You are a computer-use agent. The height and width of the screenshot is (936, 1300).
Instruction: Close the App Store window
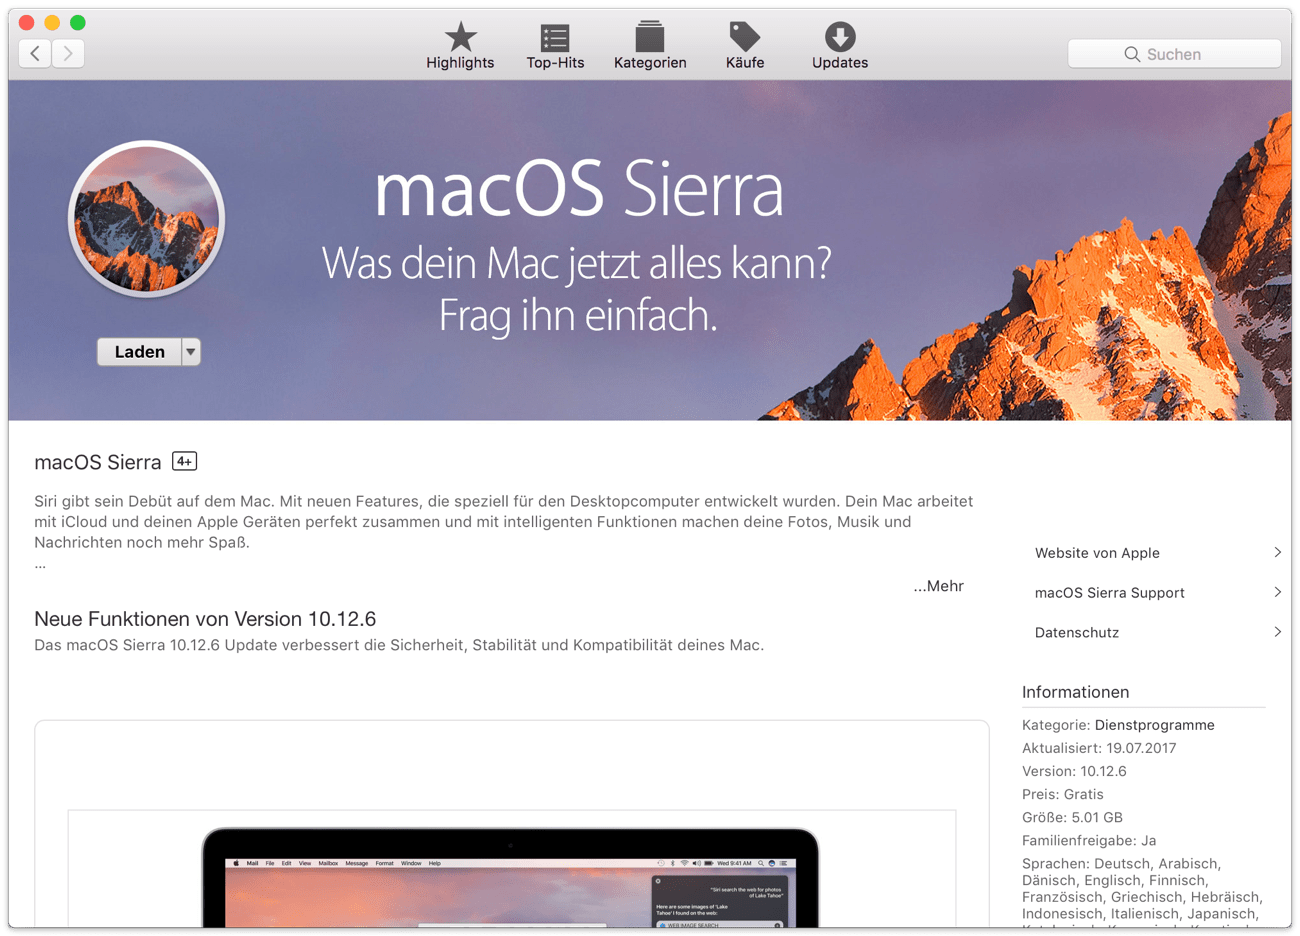(x=27, y=22)
